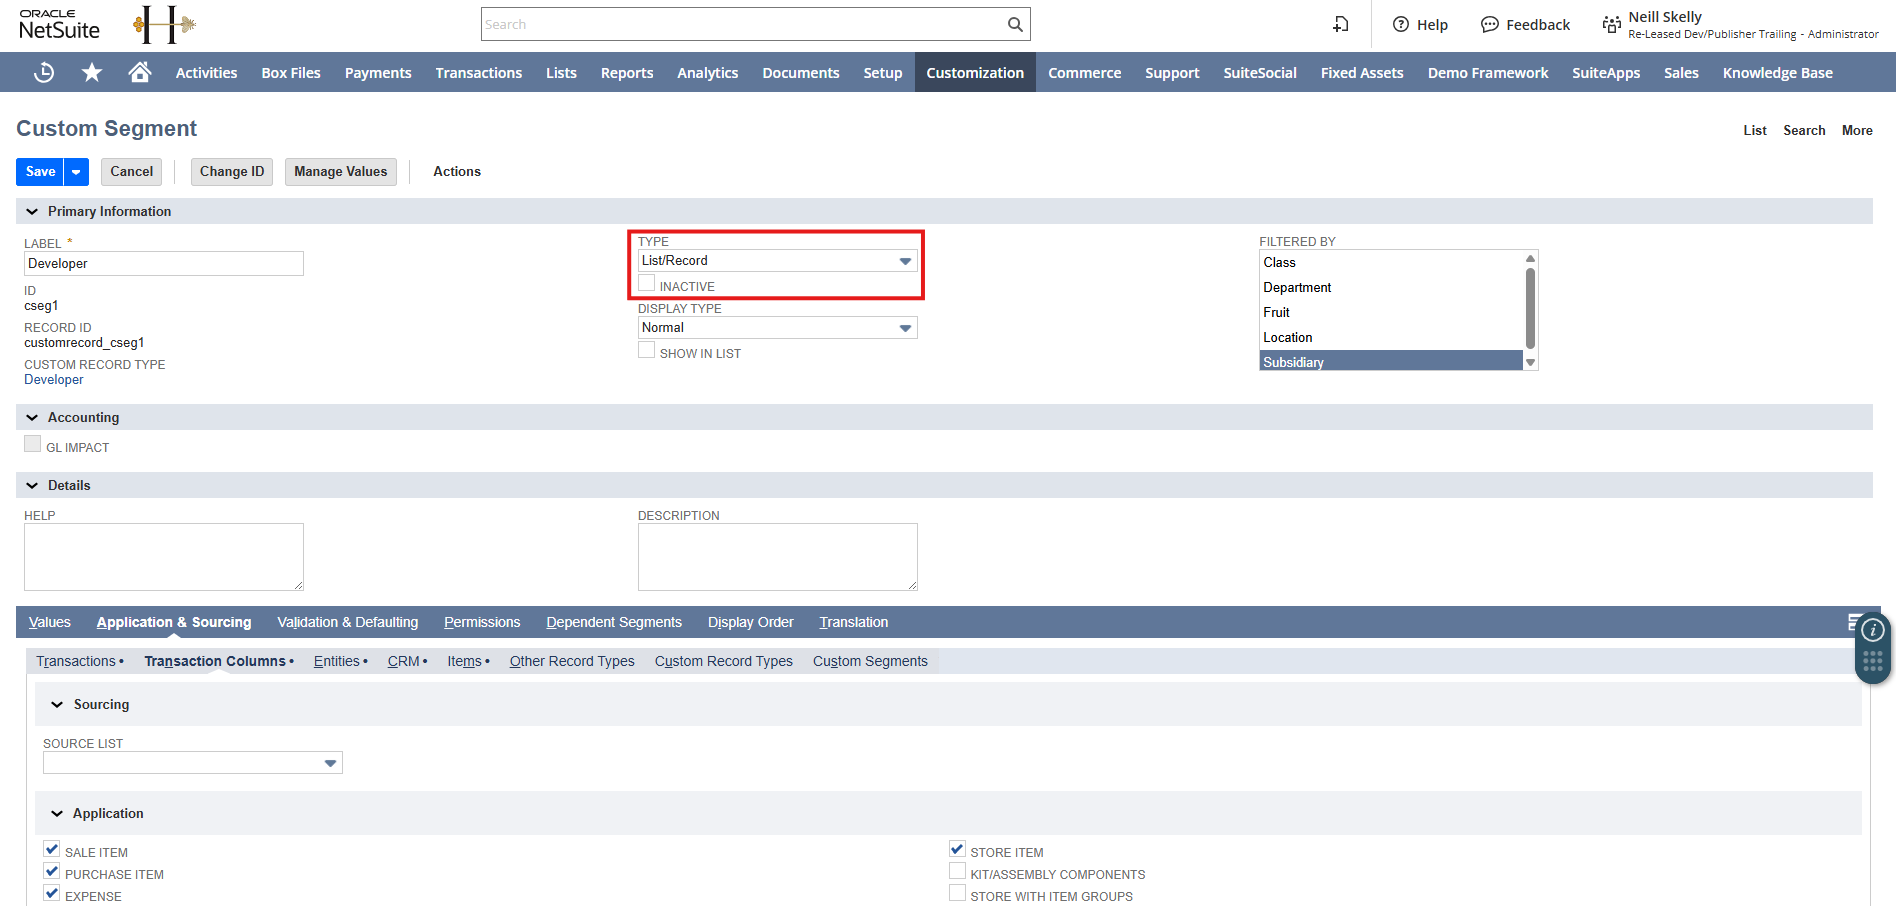Viewport: 1896px width, 906px height.
Task: Open the Feedback speech bubble icon
Action: 1490,24
